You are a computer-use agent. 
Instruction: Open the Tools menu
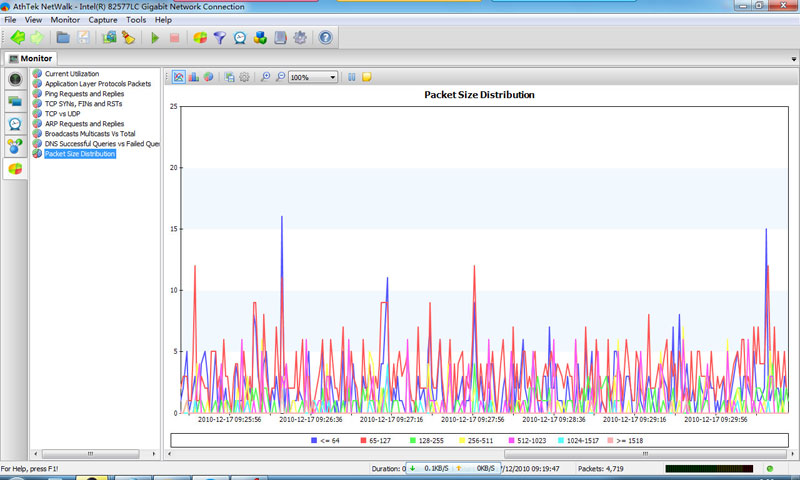tap(135, 20)
